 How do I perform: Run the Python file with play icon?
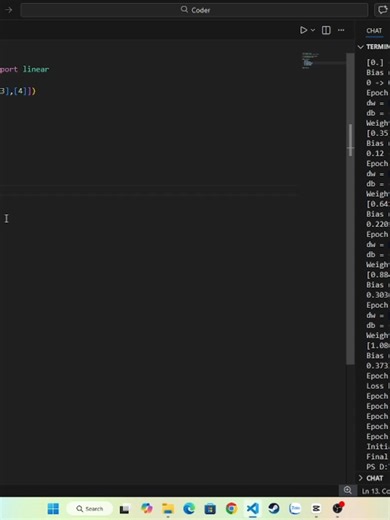303,30
